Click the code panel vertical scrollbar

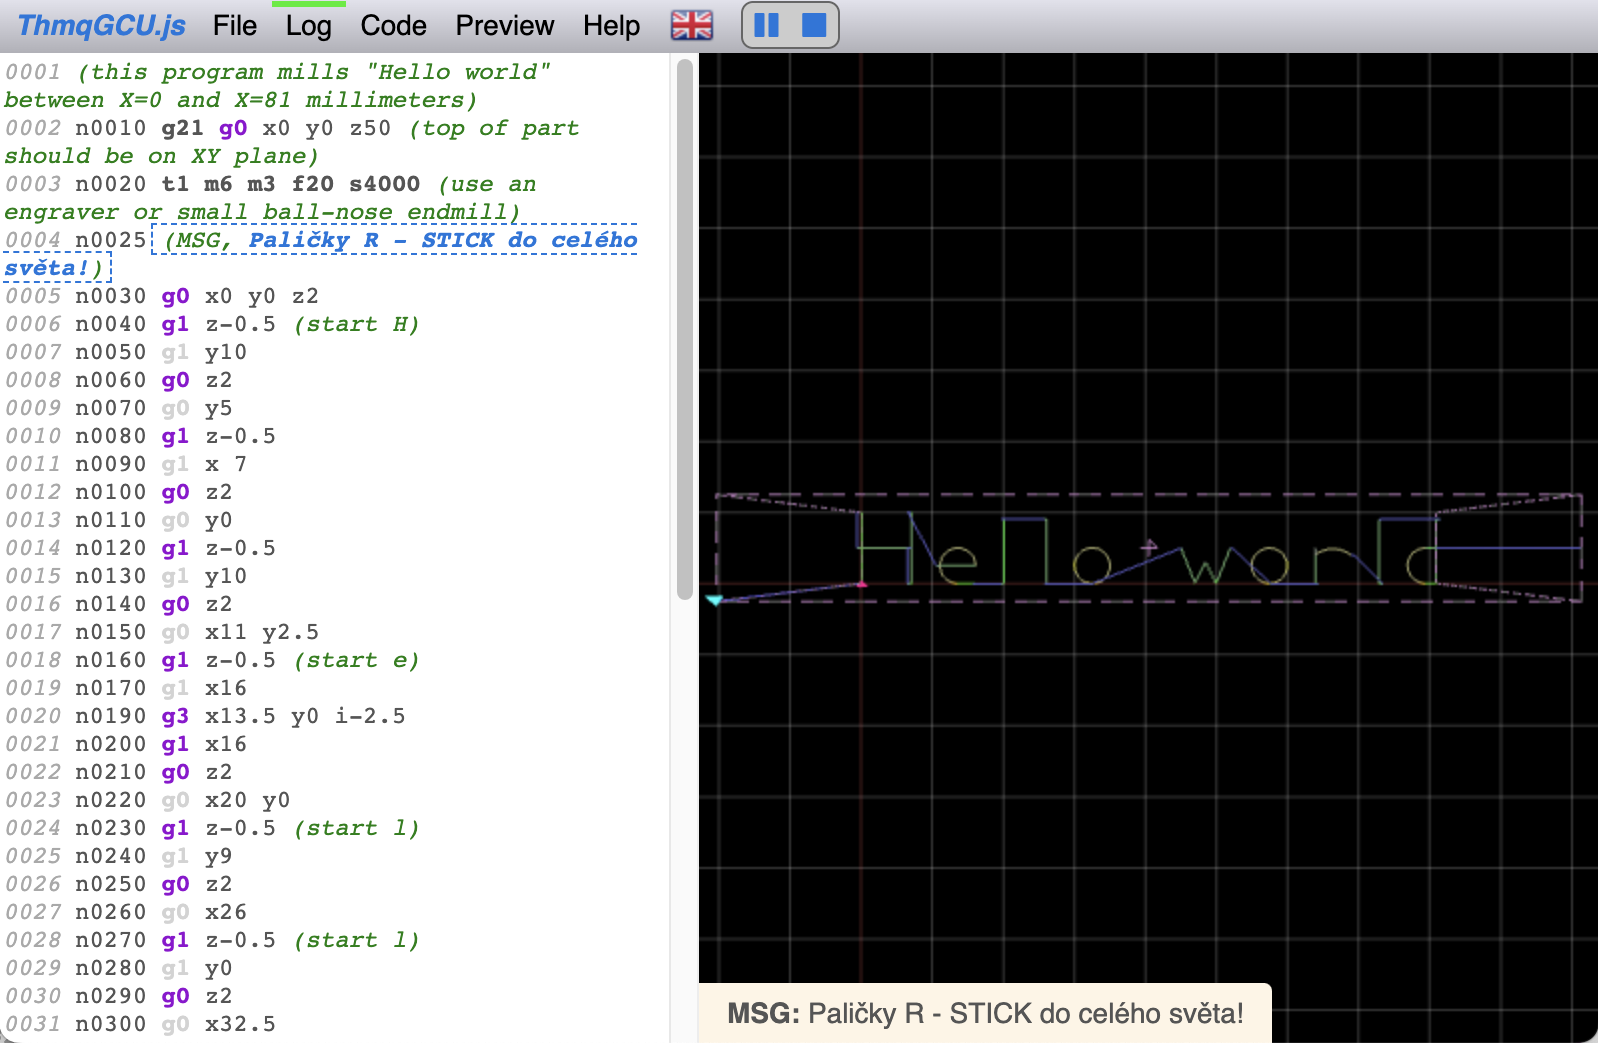684,330
